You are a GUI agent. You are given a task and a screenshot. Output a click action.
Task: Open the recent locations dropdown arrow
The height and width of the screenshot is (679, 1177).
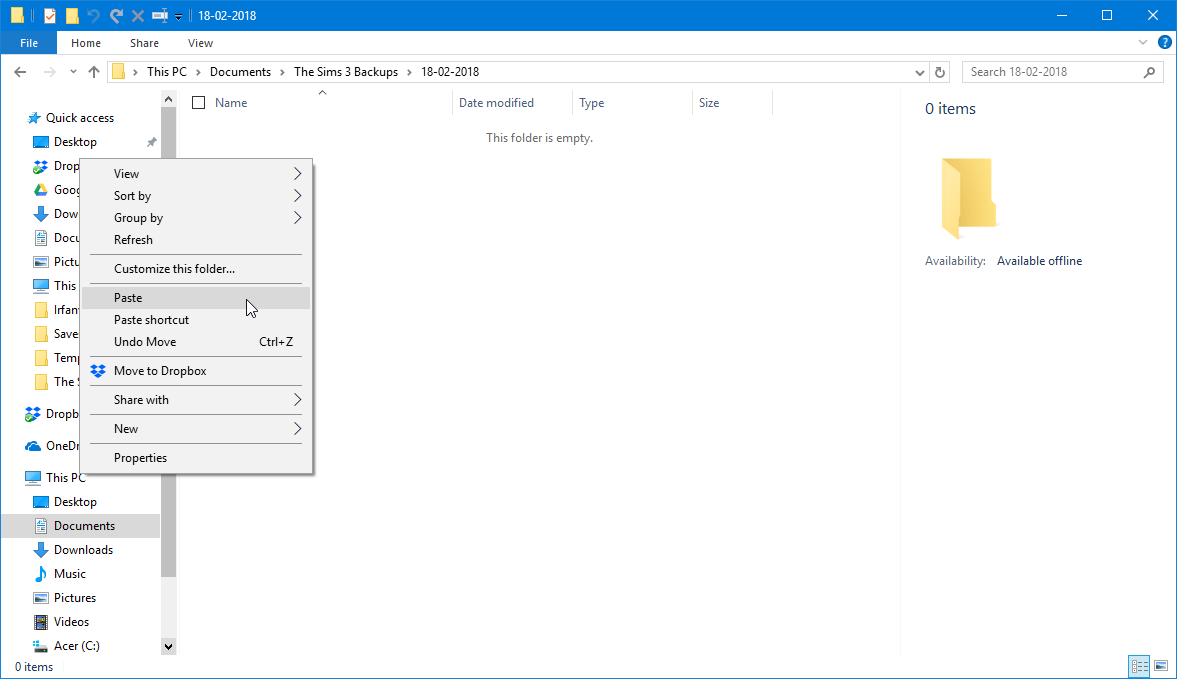pos(73,72)
